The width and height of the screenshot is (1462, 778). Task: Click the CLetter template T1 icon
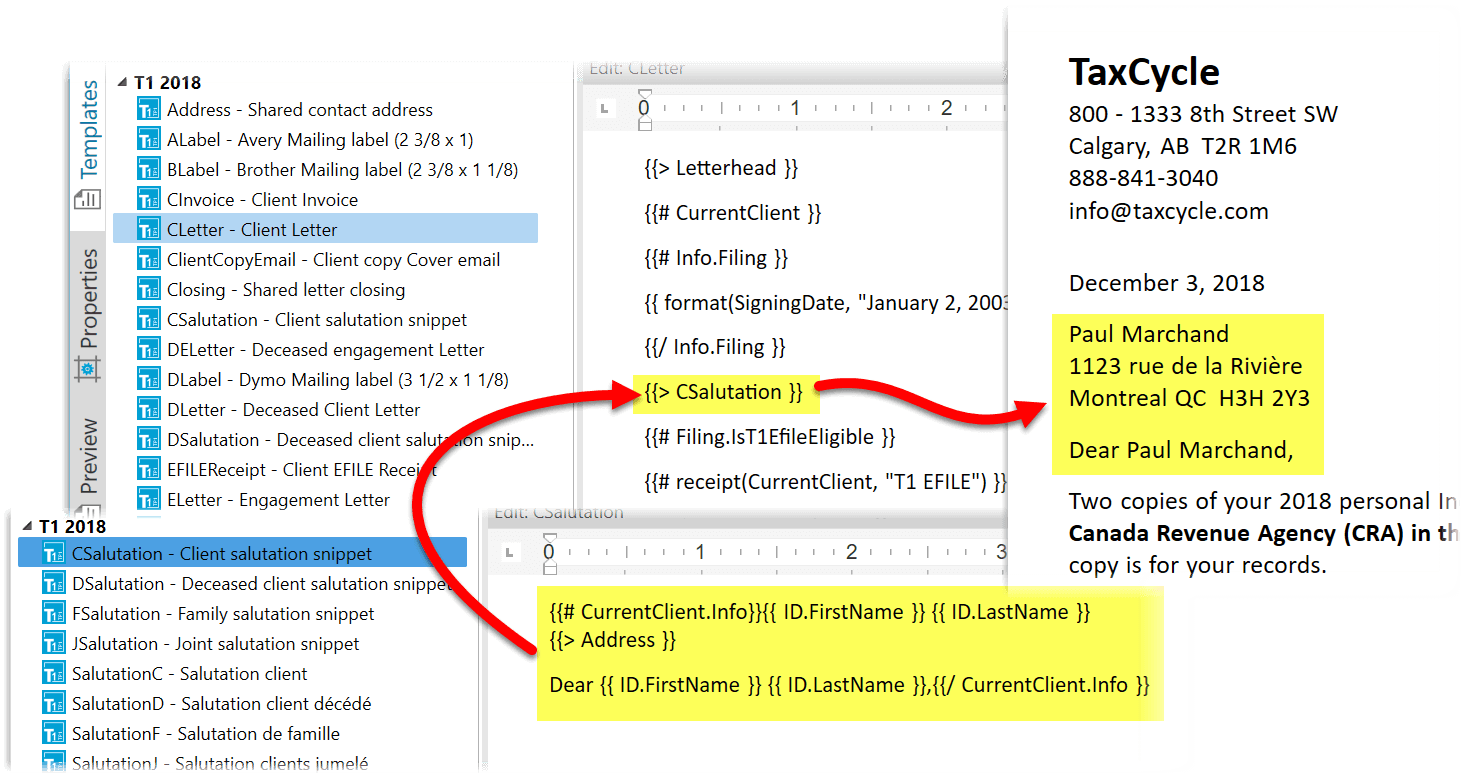(149, 230)
